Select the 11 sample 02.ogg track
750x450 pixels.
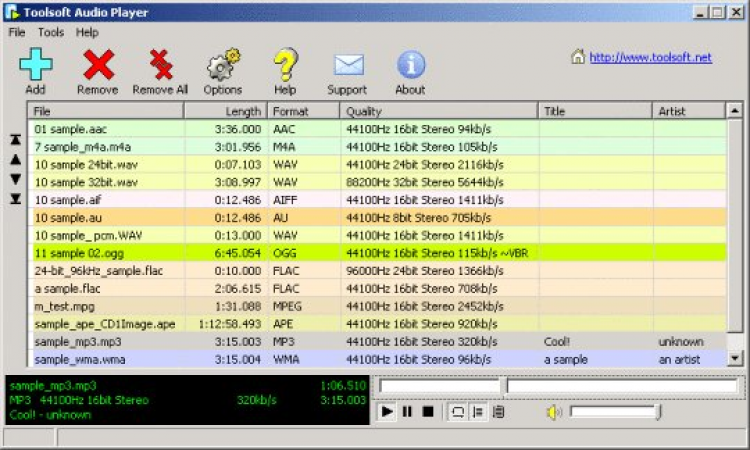tap(120, 253)
